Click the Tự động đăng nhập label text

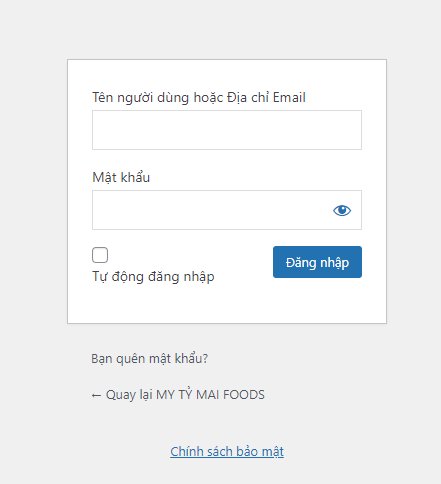(153, 277)
